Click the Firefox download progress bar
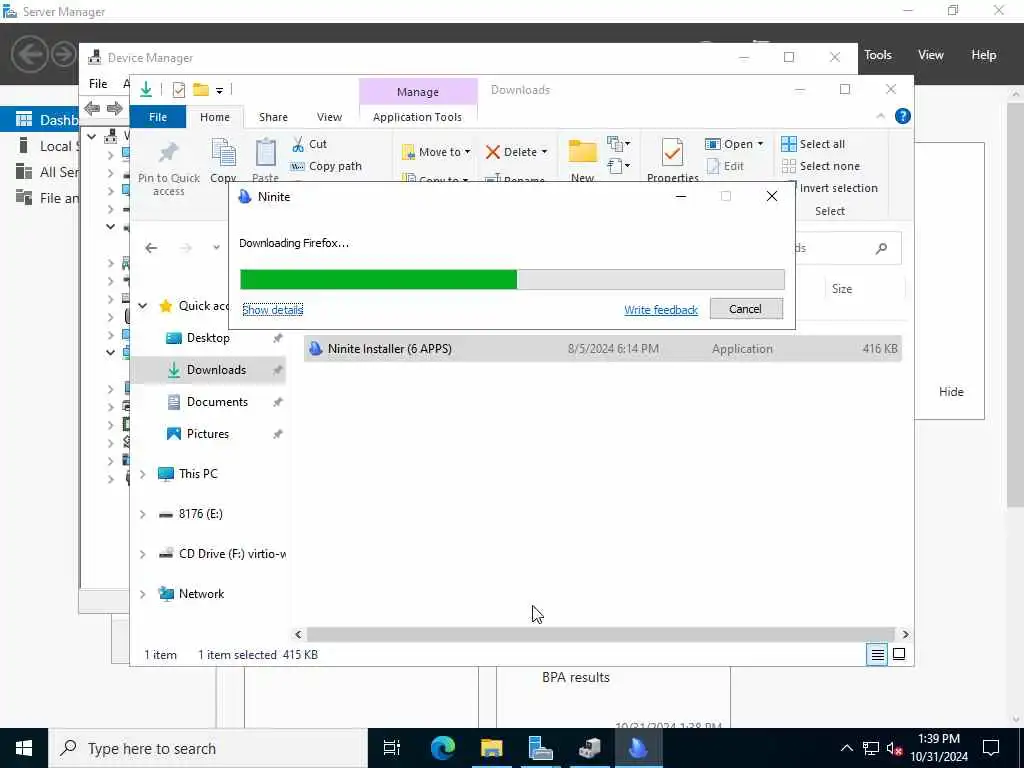1024x768 pixels. tap(512, 279)
